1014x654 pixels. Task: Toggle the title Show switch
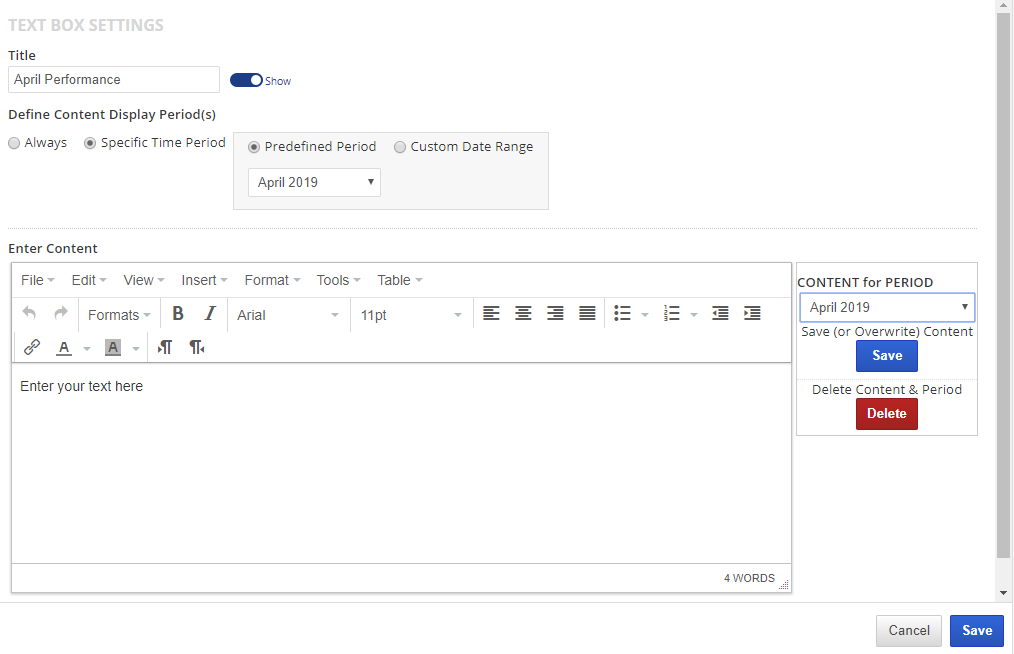pyautogui.click(x=246, y=80)
